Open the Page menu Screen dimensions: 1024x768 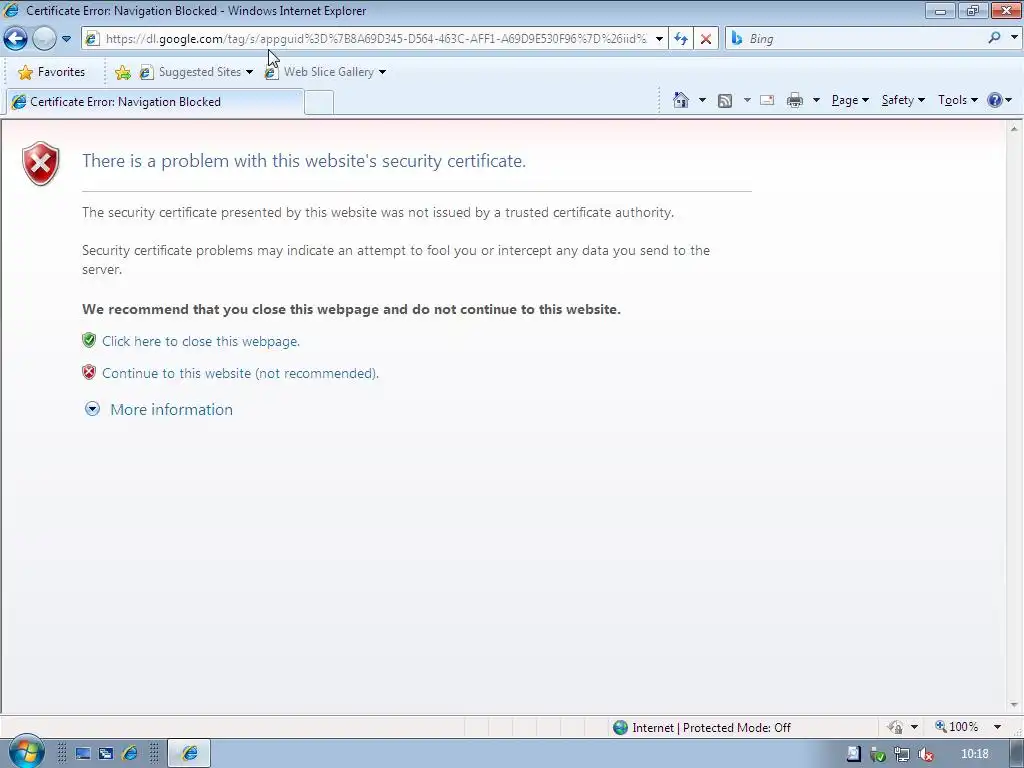[x=850, y=100]
